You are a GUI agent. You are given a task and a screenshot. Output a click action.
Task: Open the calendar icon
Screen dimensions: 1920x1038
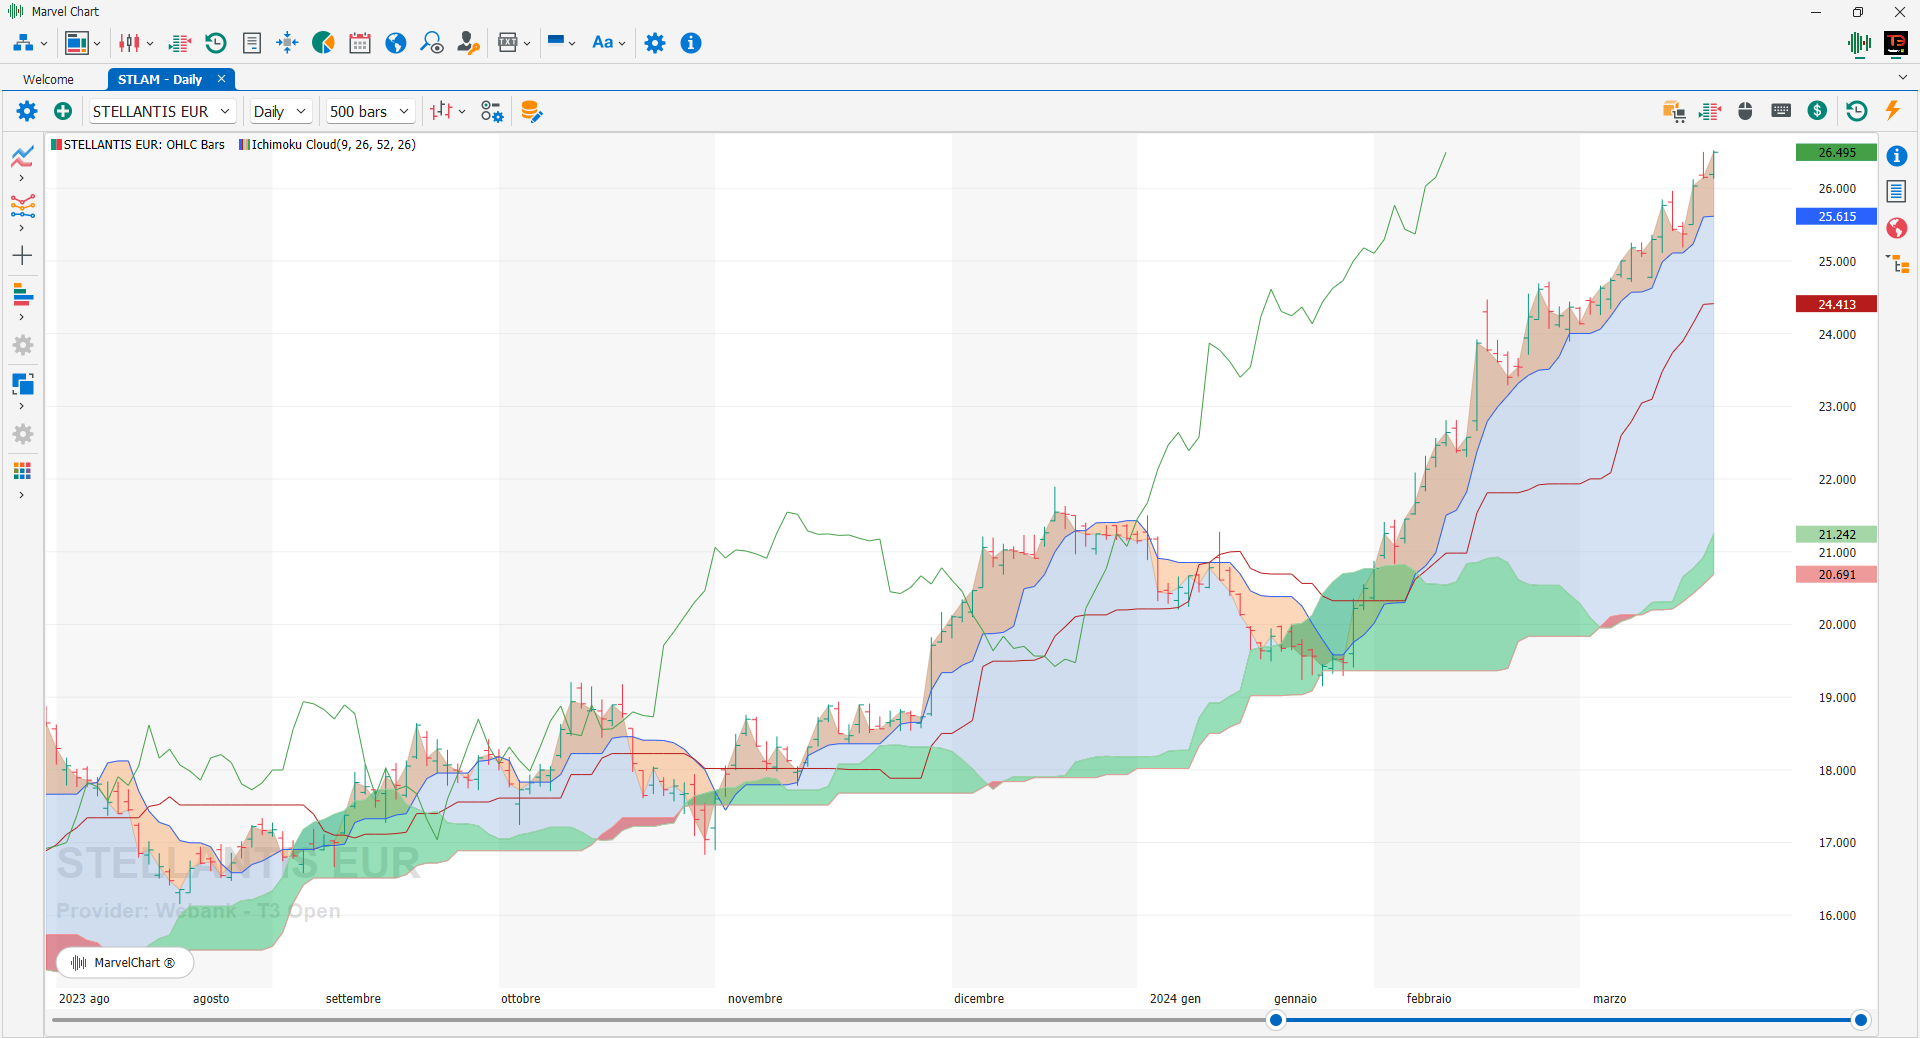click(x=360, y=43)
